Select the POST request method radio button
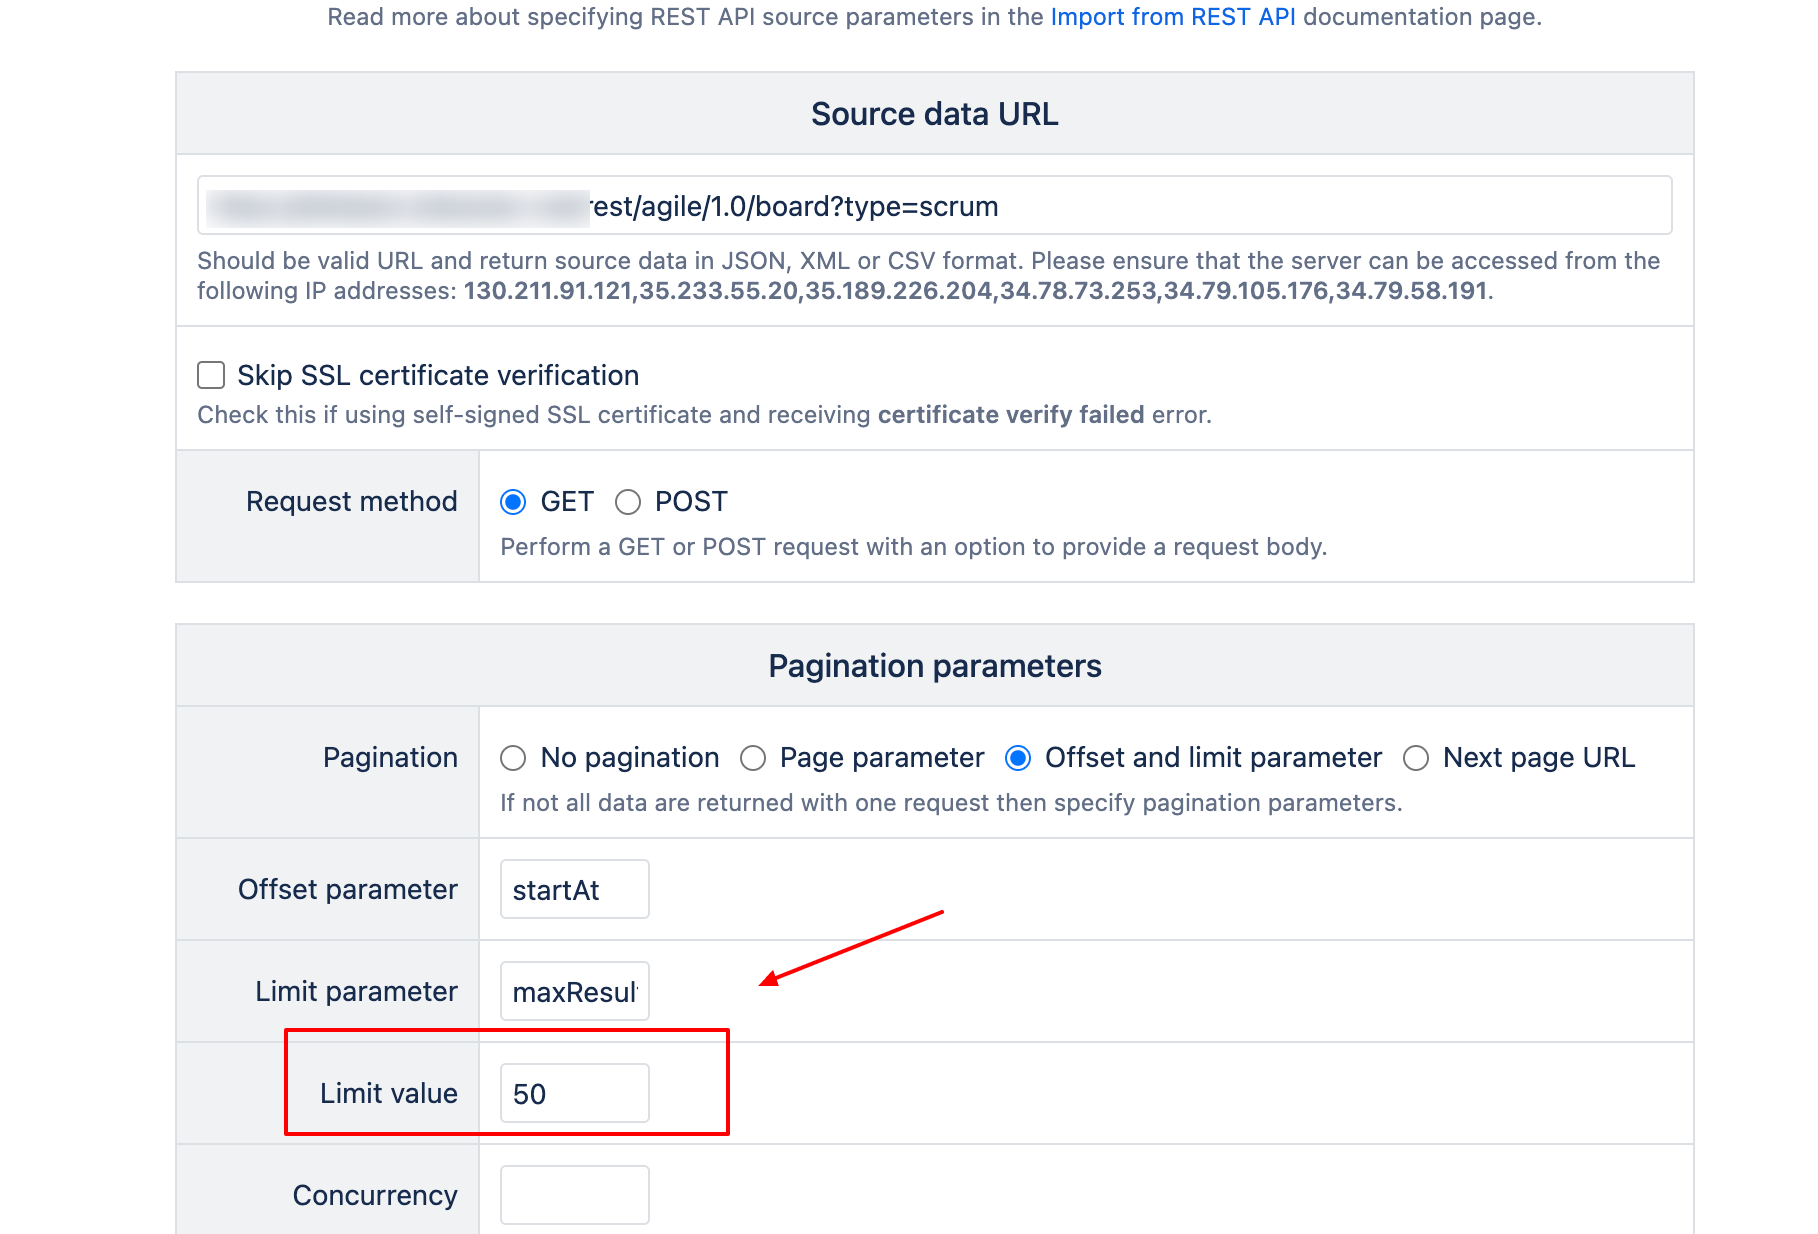 click(x=628, y=502)
